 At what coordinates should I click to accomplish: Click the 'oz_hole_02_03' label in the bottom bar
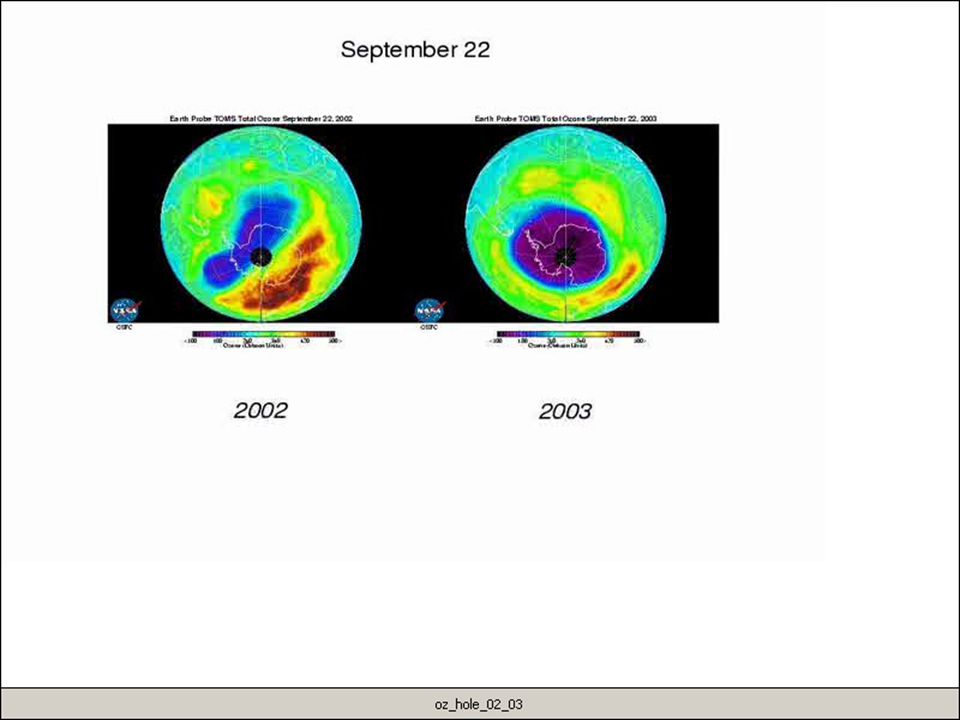(x=479, y=705)
